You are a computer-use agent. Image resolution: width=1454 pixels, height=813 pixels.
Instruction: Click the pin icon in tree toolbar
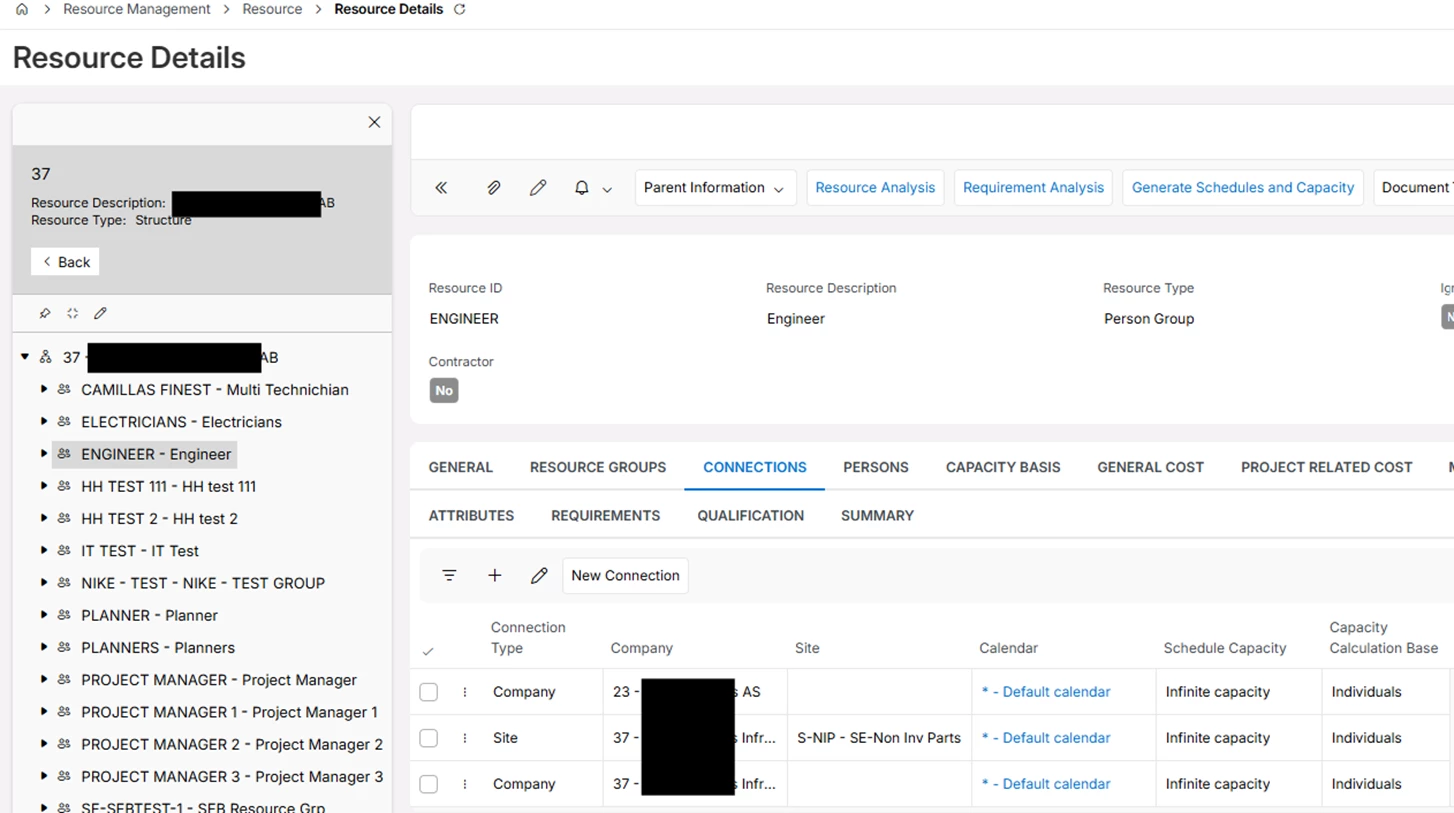click(x=45, y=313)
